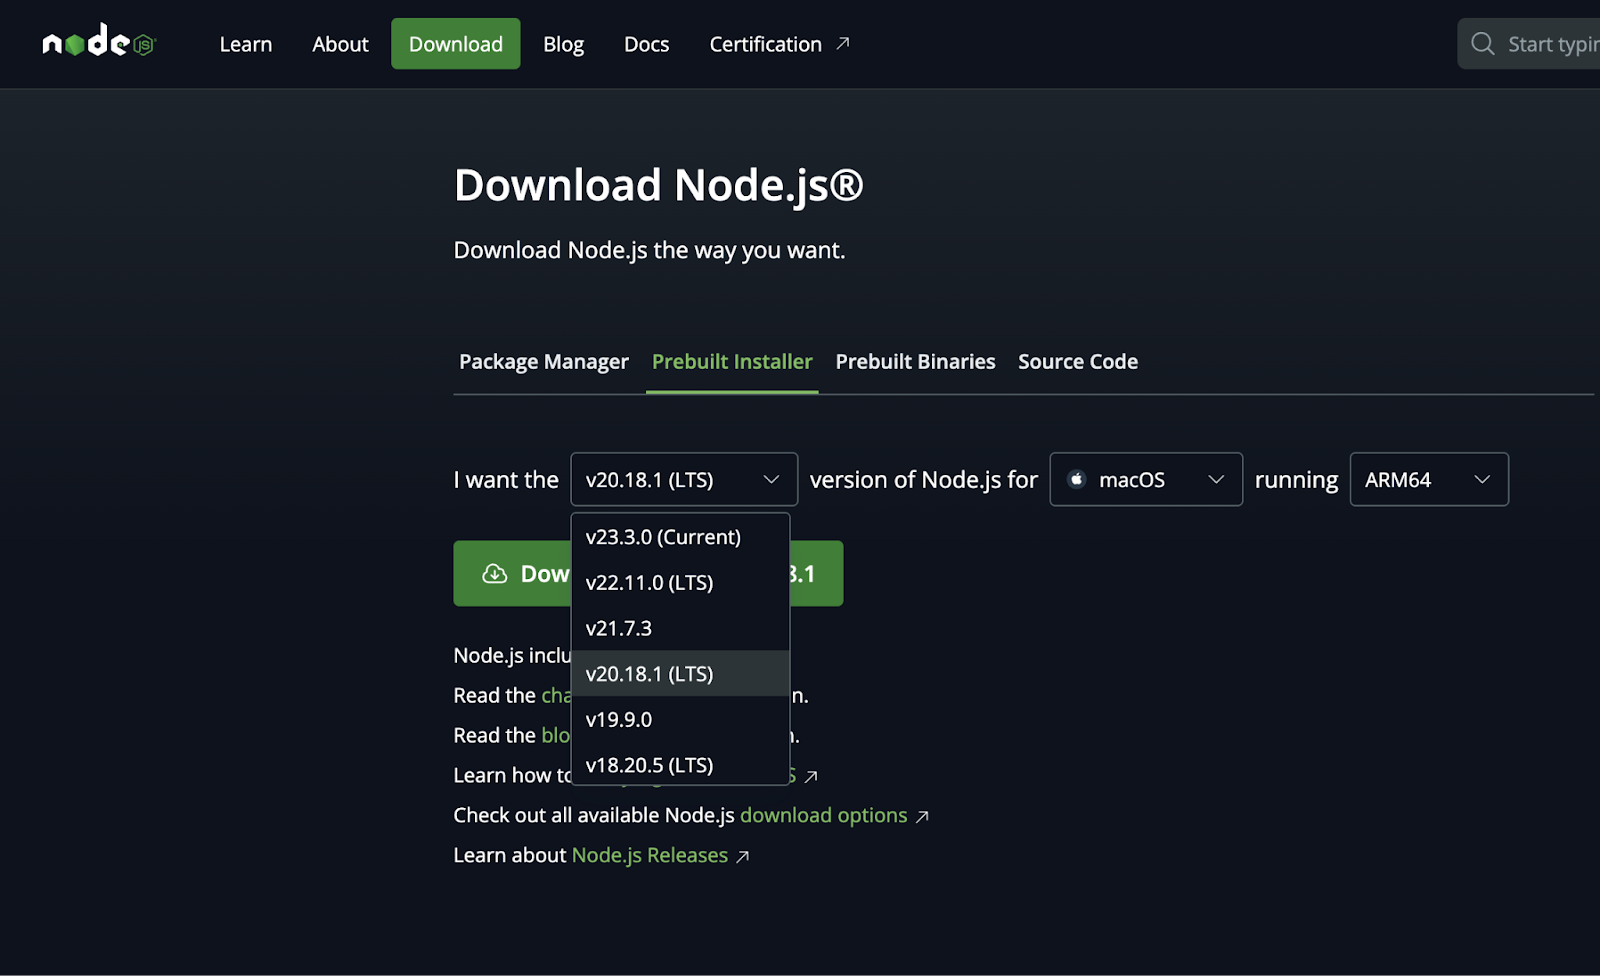Viewport: 1600px width, 976px height.
Task: Open the Node.js Releases link
Action: coord(650,856)
